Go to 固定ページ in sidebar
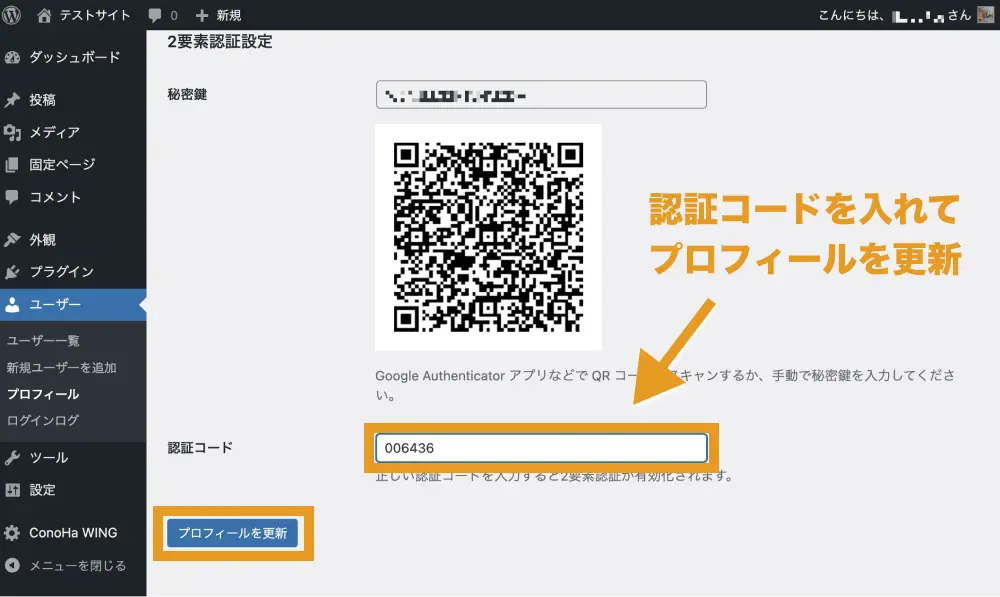 (62, 164)
